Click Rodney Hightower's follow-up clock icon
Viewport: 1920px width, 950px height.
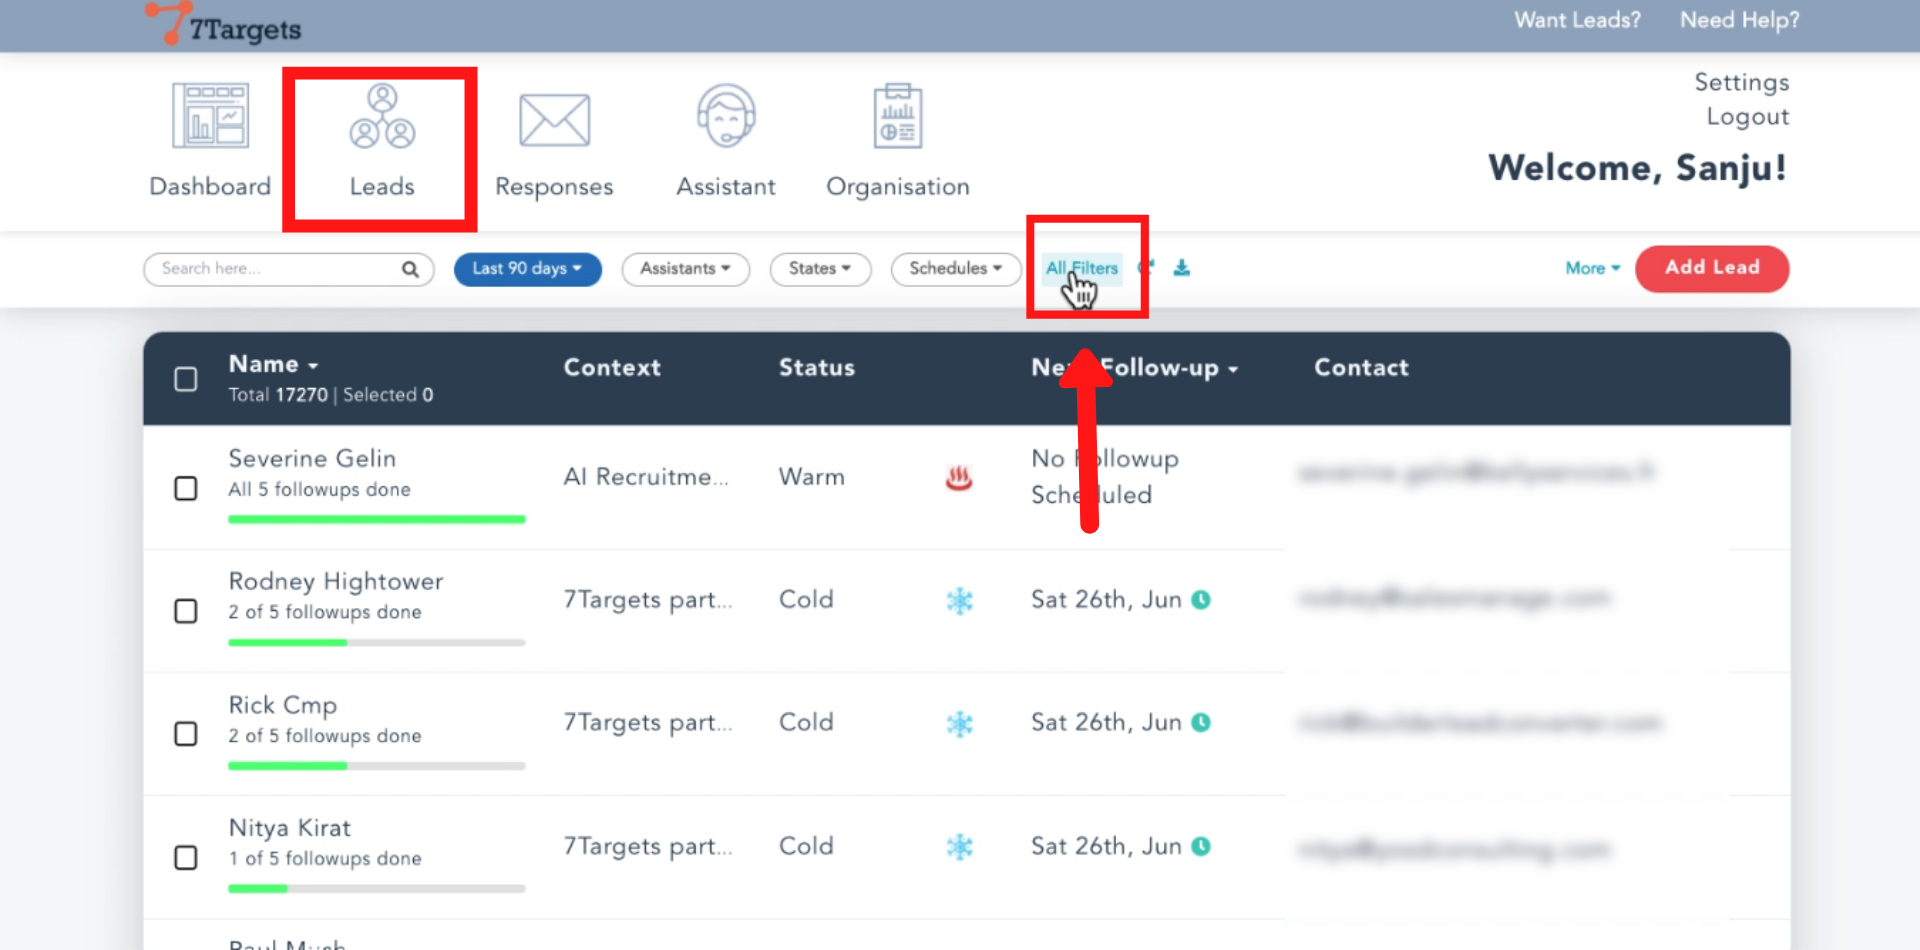coord(1201,600)
